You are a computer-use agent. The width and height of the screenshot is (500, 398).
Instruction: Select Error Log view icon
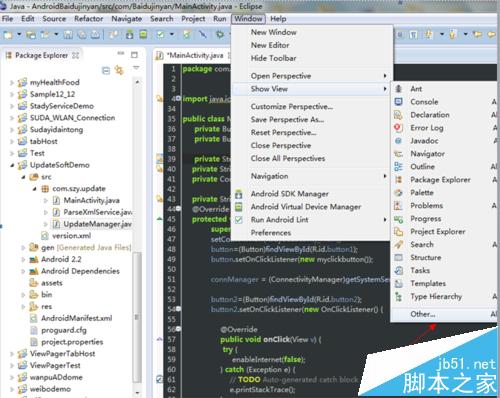pyautogui.click(x=398, y=128)
